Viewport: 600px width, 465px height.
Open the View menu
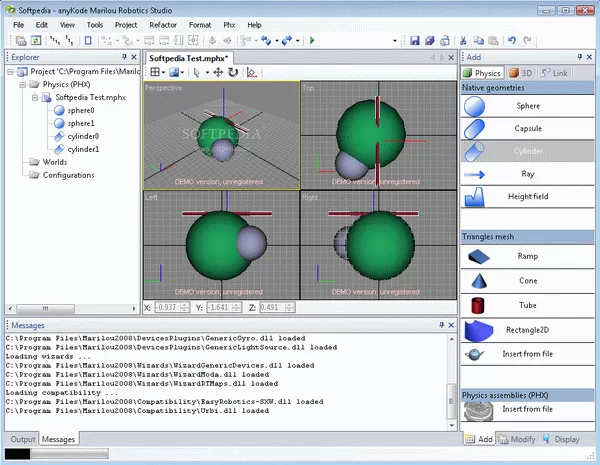pyautogui.click(x=67, y=25)
